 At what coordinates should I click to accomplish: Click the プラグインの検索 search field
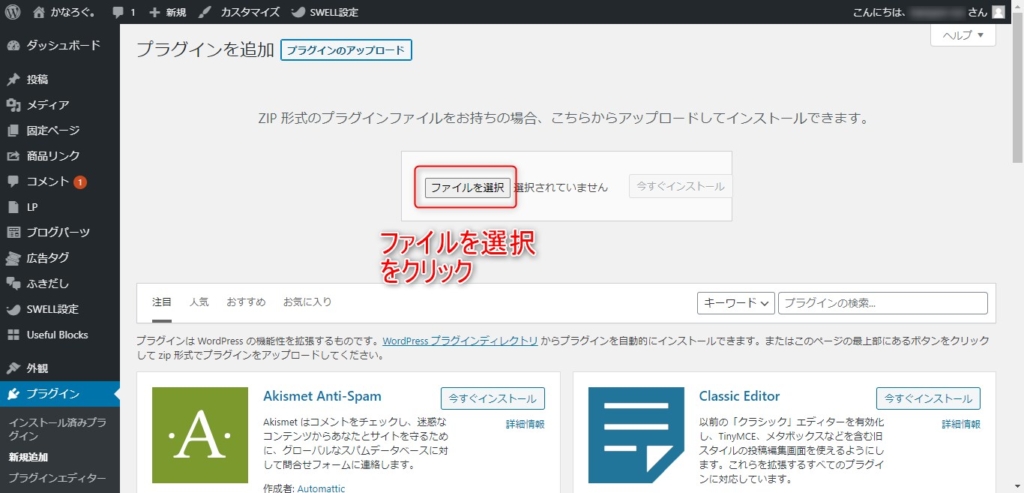pos(882,303)
